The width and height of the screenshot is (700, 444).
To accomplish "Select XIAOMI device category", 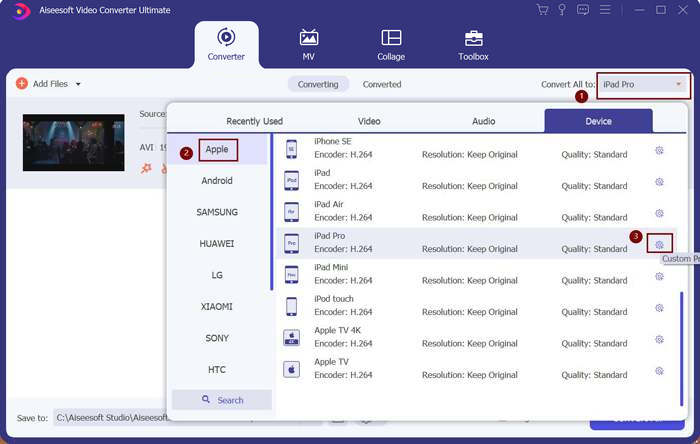I will click(217, 307).
